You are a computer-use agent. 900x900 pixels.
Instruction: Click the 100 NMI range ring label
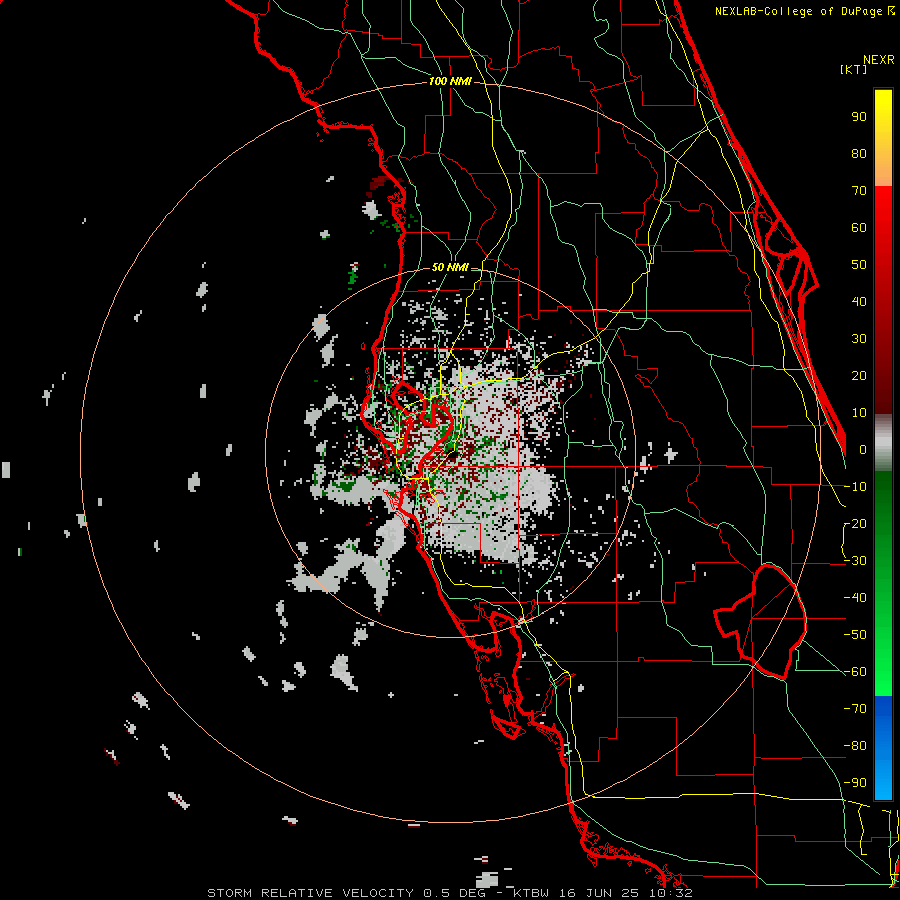450,82
